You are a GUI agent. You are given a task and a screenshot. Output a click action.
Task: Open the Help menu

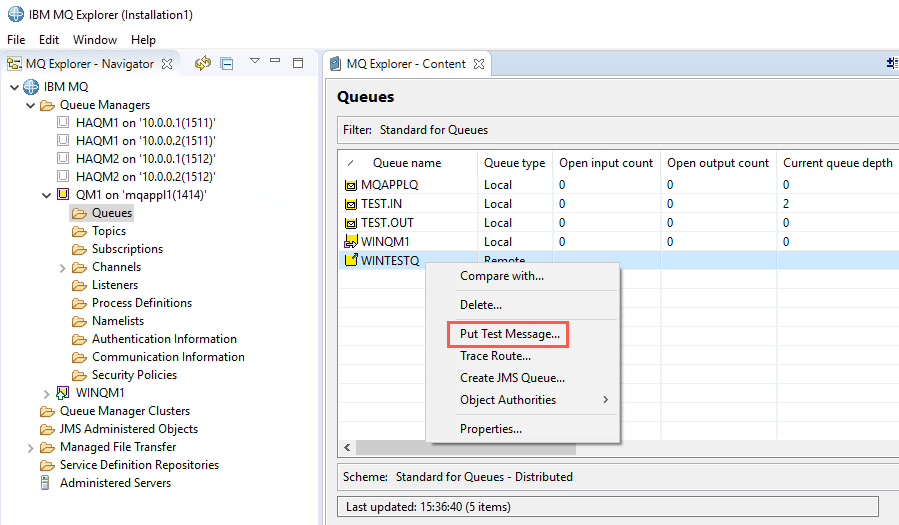coord(143,40)
